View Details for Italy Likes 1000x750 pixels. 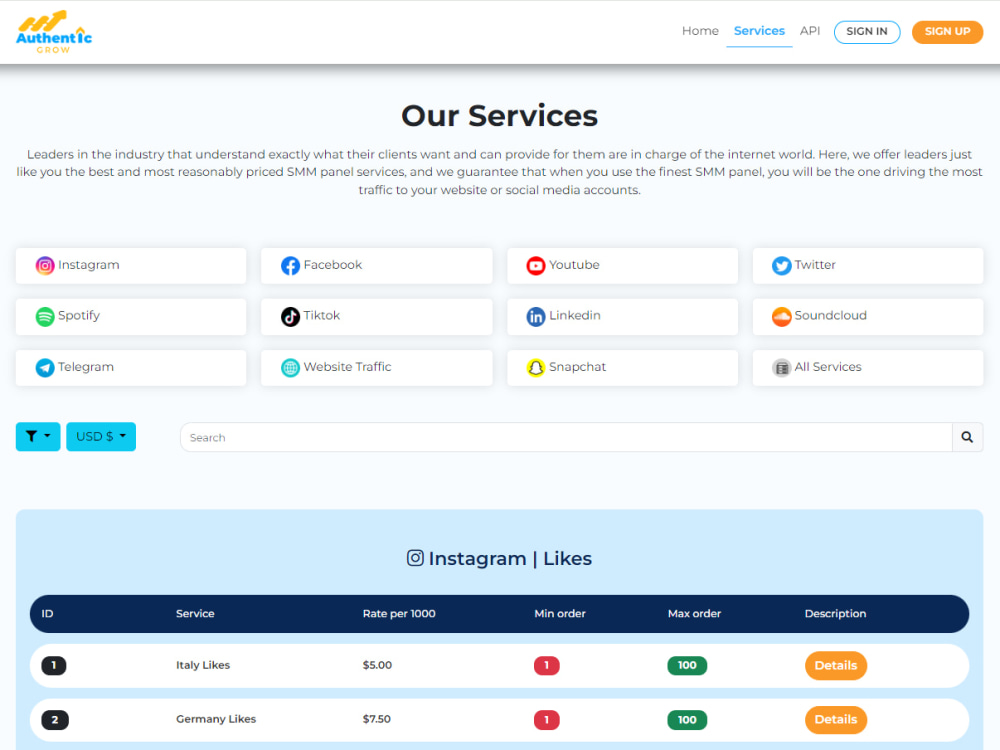[x=836, y=665]
